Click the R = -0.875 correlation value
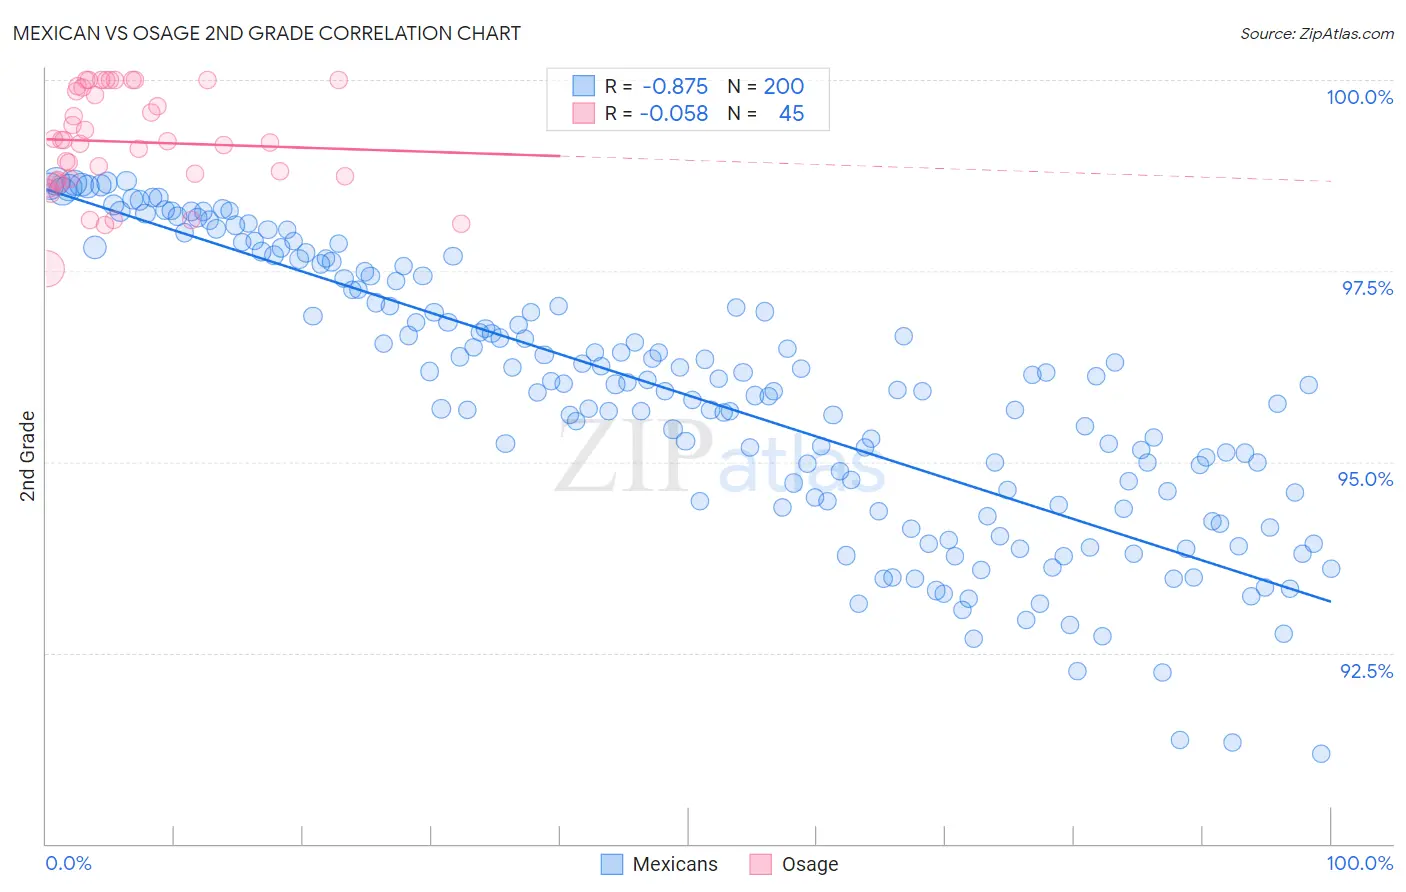 [656, 86]
